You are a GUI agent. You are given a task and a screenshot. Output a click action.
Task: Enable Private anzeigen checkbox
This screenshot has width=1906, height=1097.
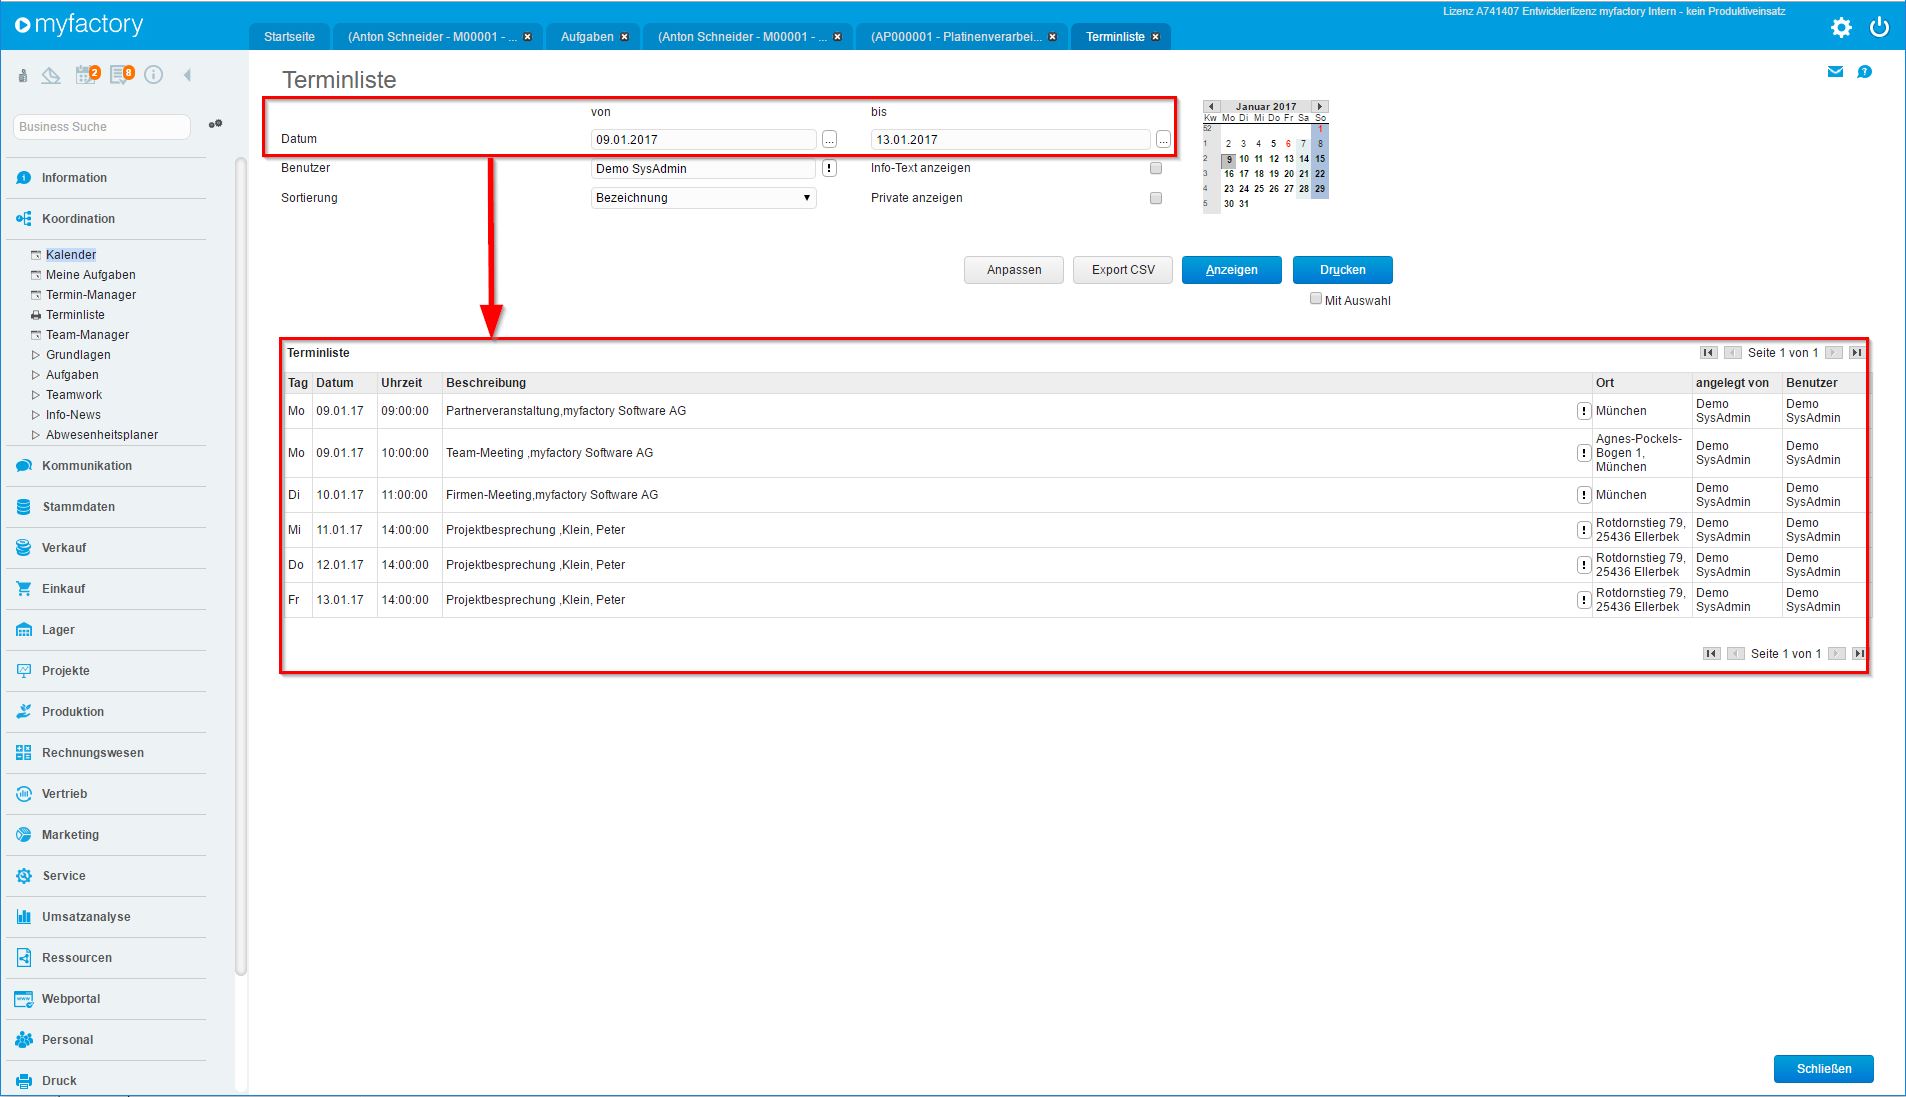pos(1156,198)
